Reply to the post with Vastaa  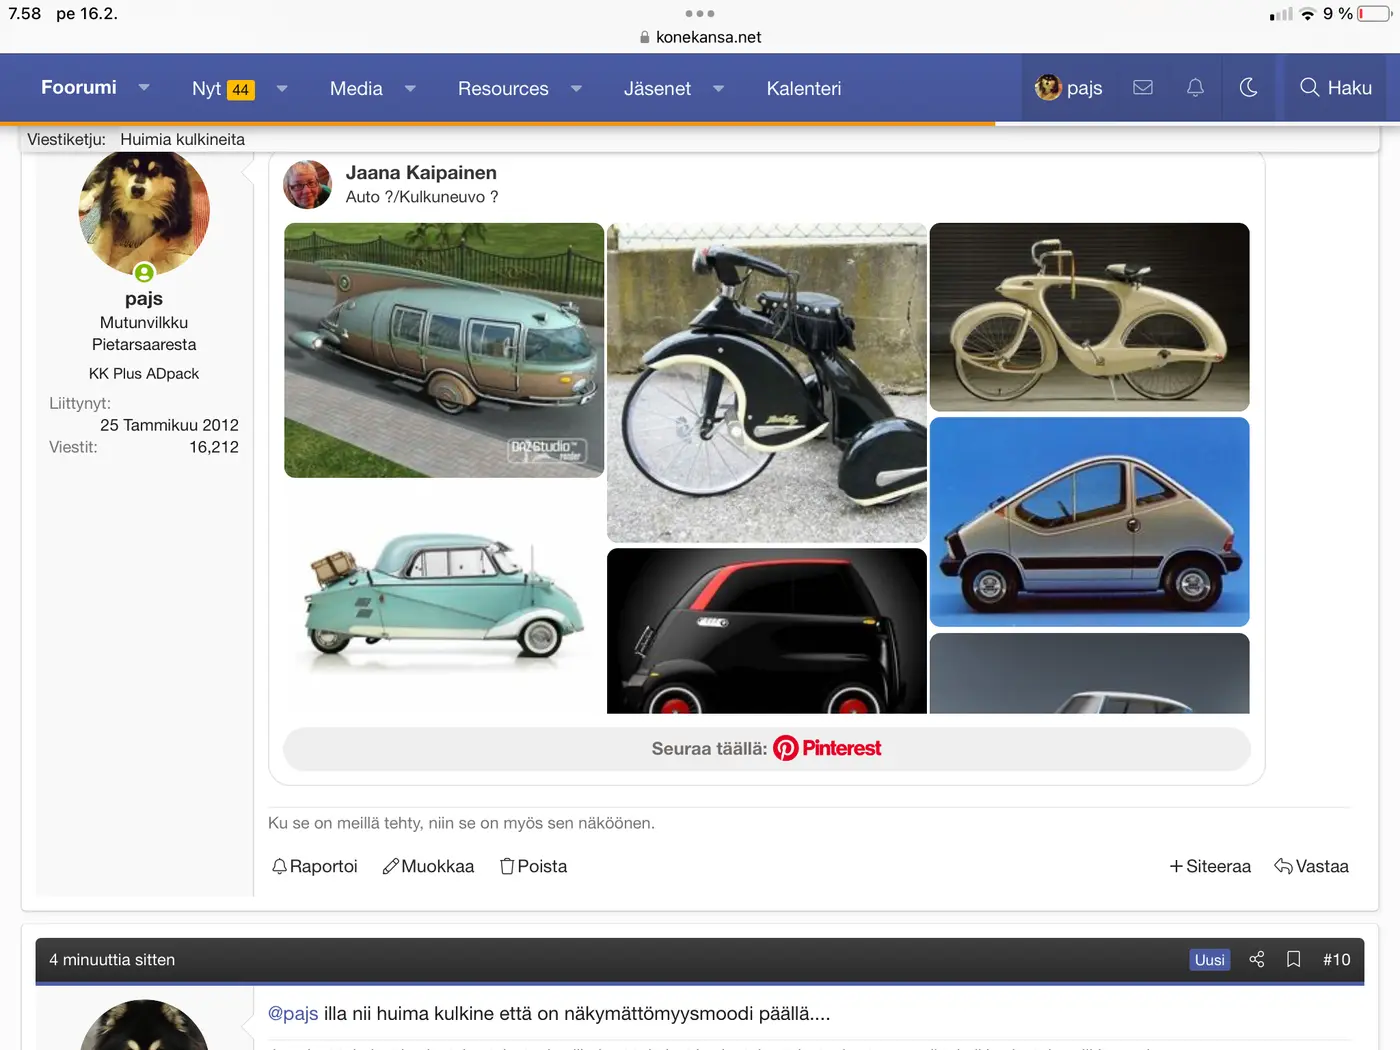coord(1311,866)
